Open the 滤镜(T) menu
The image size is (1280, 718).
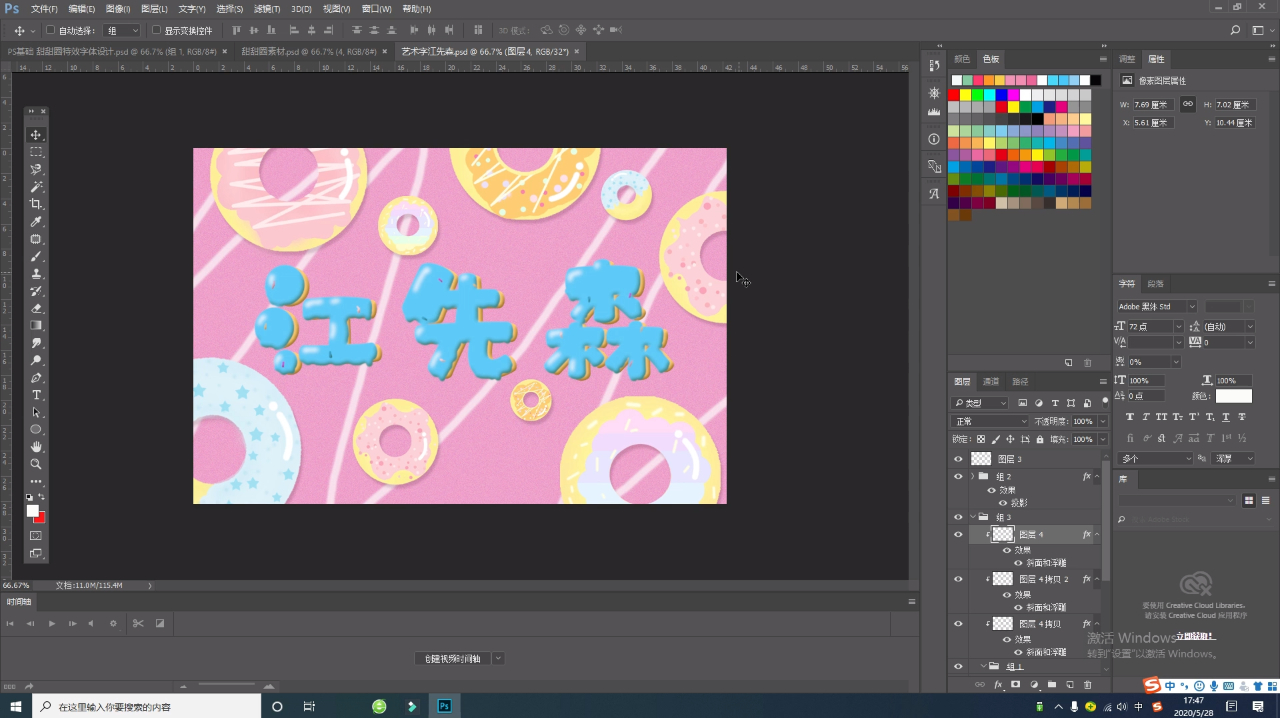point(267,9)
